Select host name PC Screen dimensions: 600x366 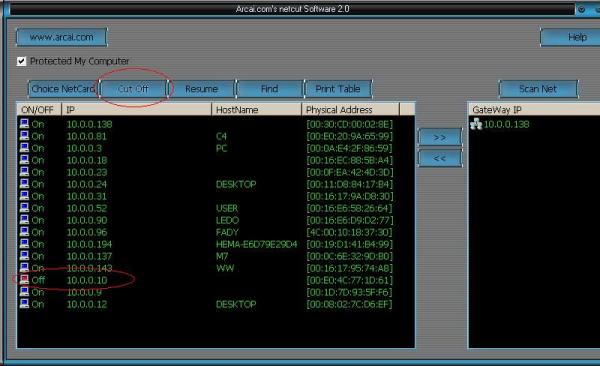pos(222,148)
